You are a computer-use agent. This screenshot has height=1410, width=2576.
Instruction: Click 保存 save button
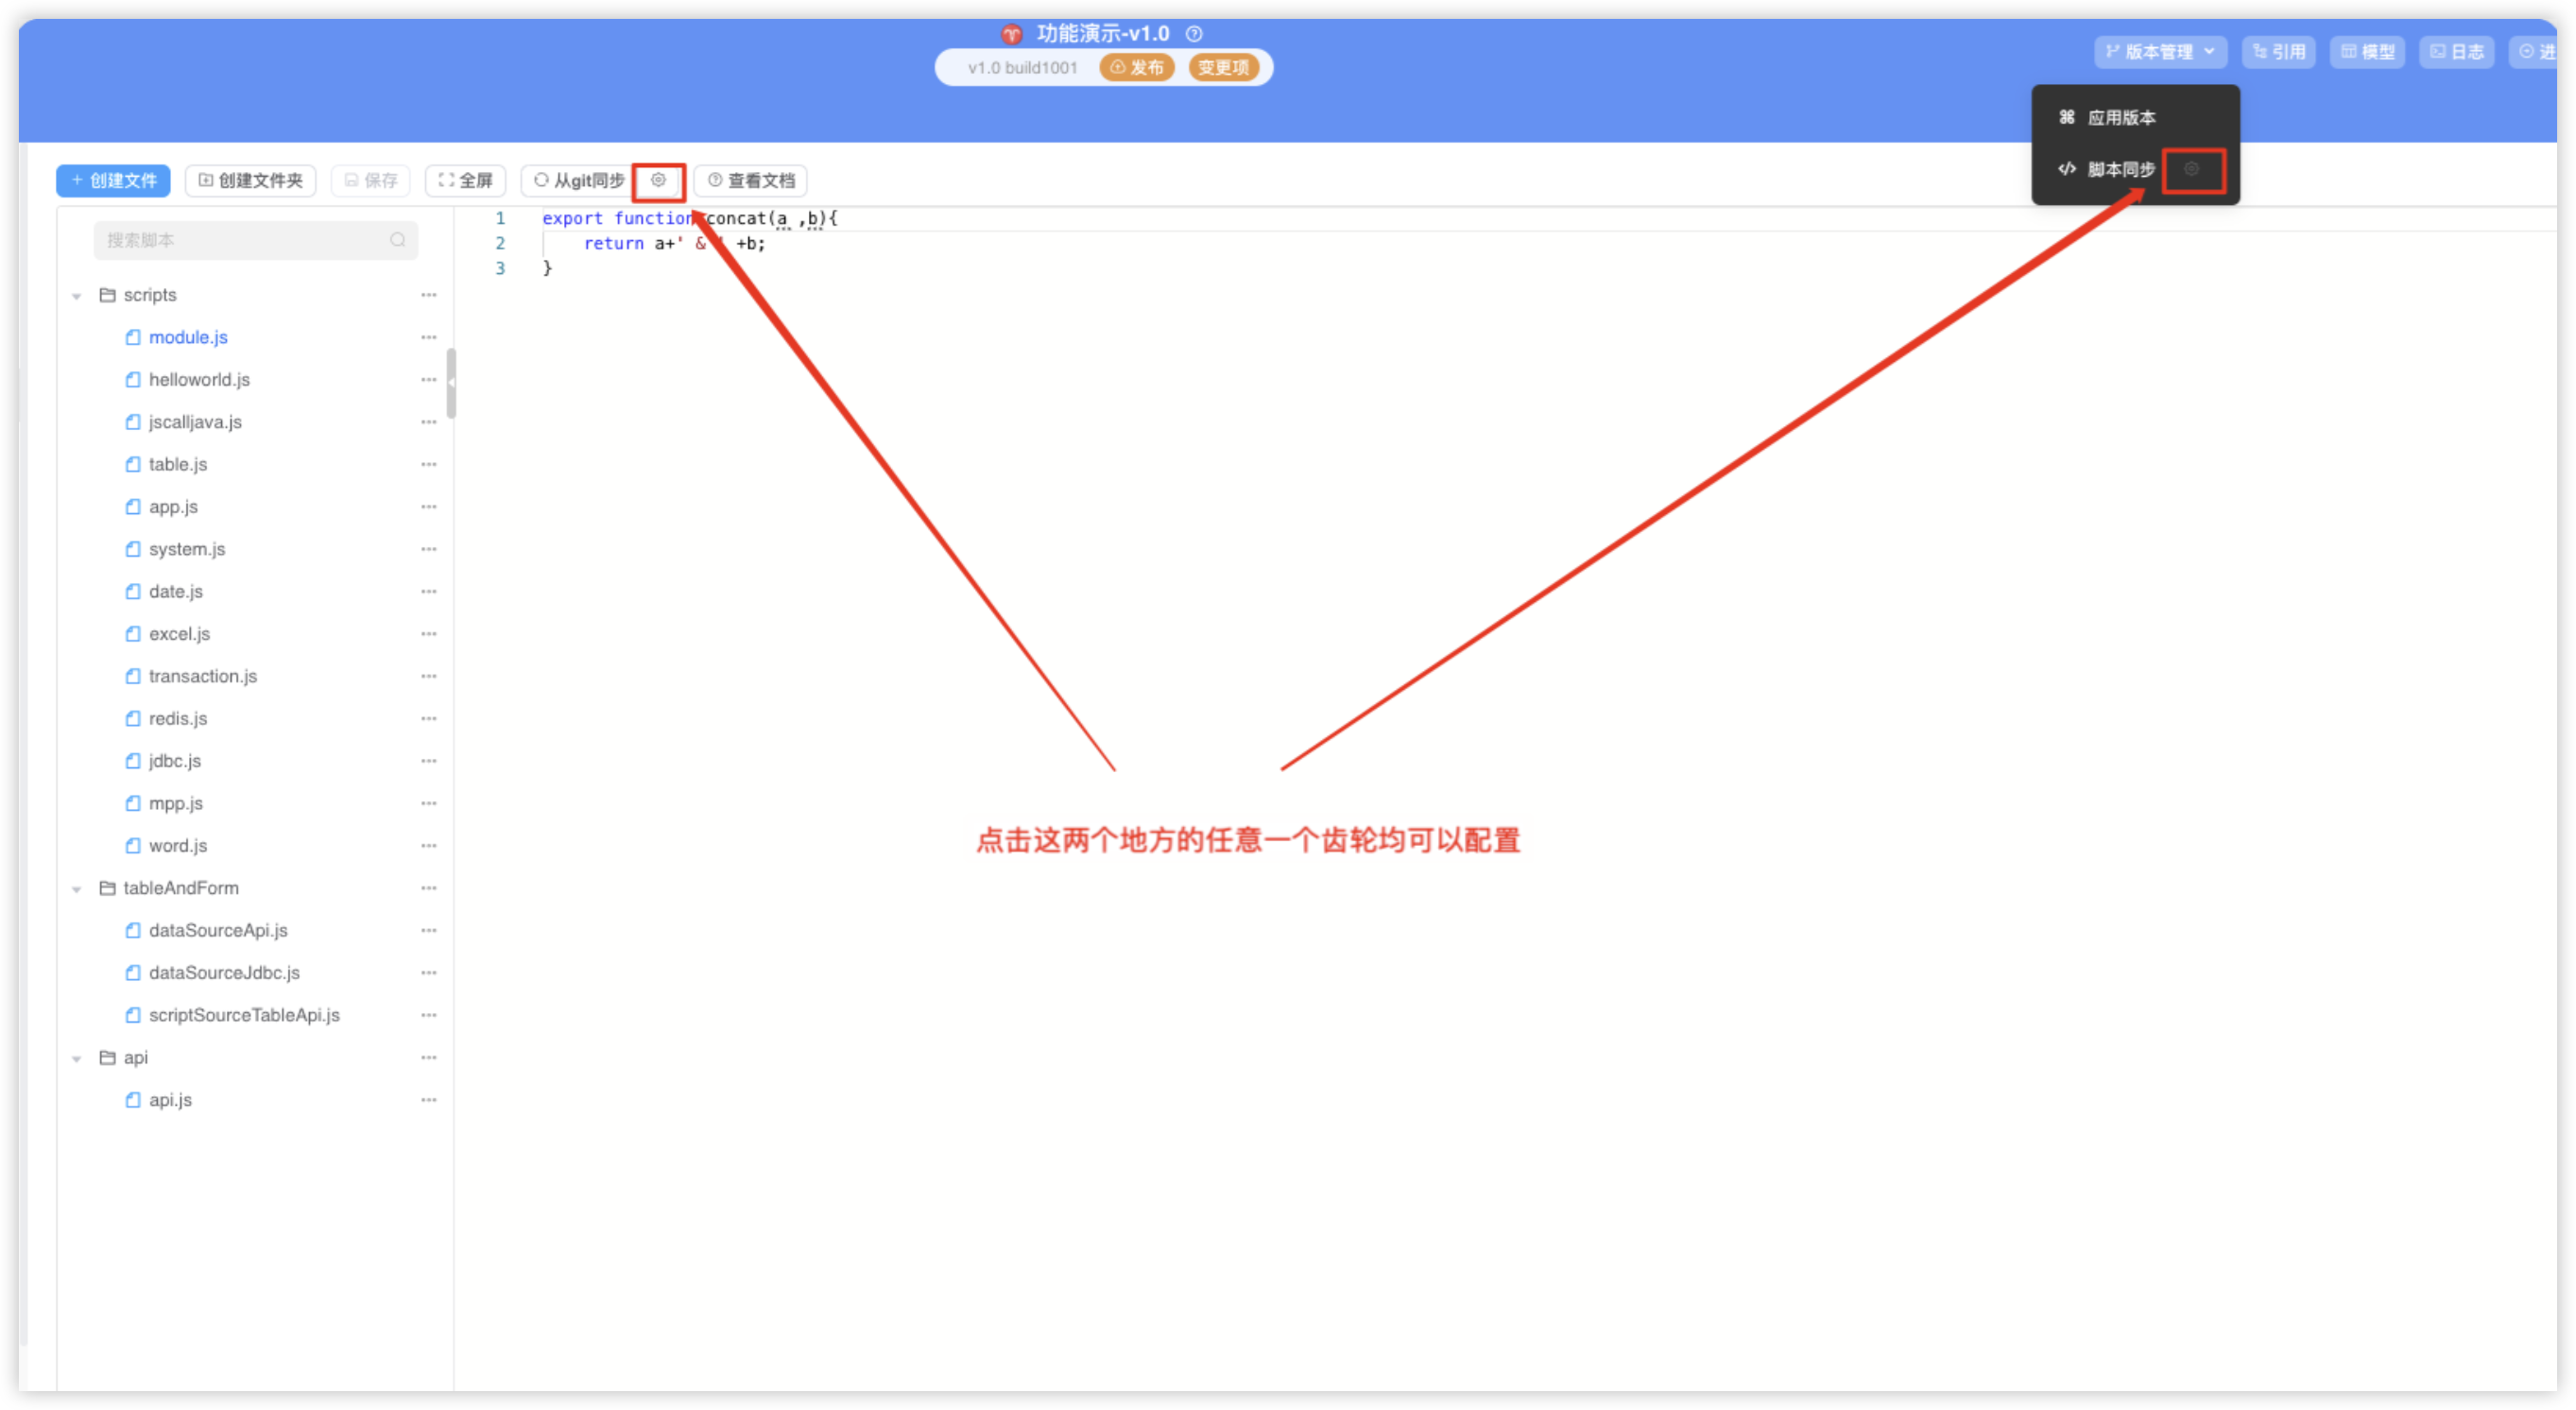369,179
